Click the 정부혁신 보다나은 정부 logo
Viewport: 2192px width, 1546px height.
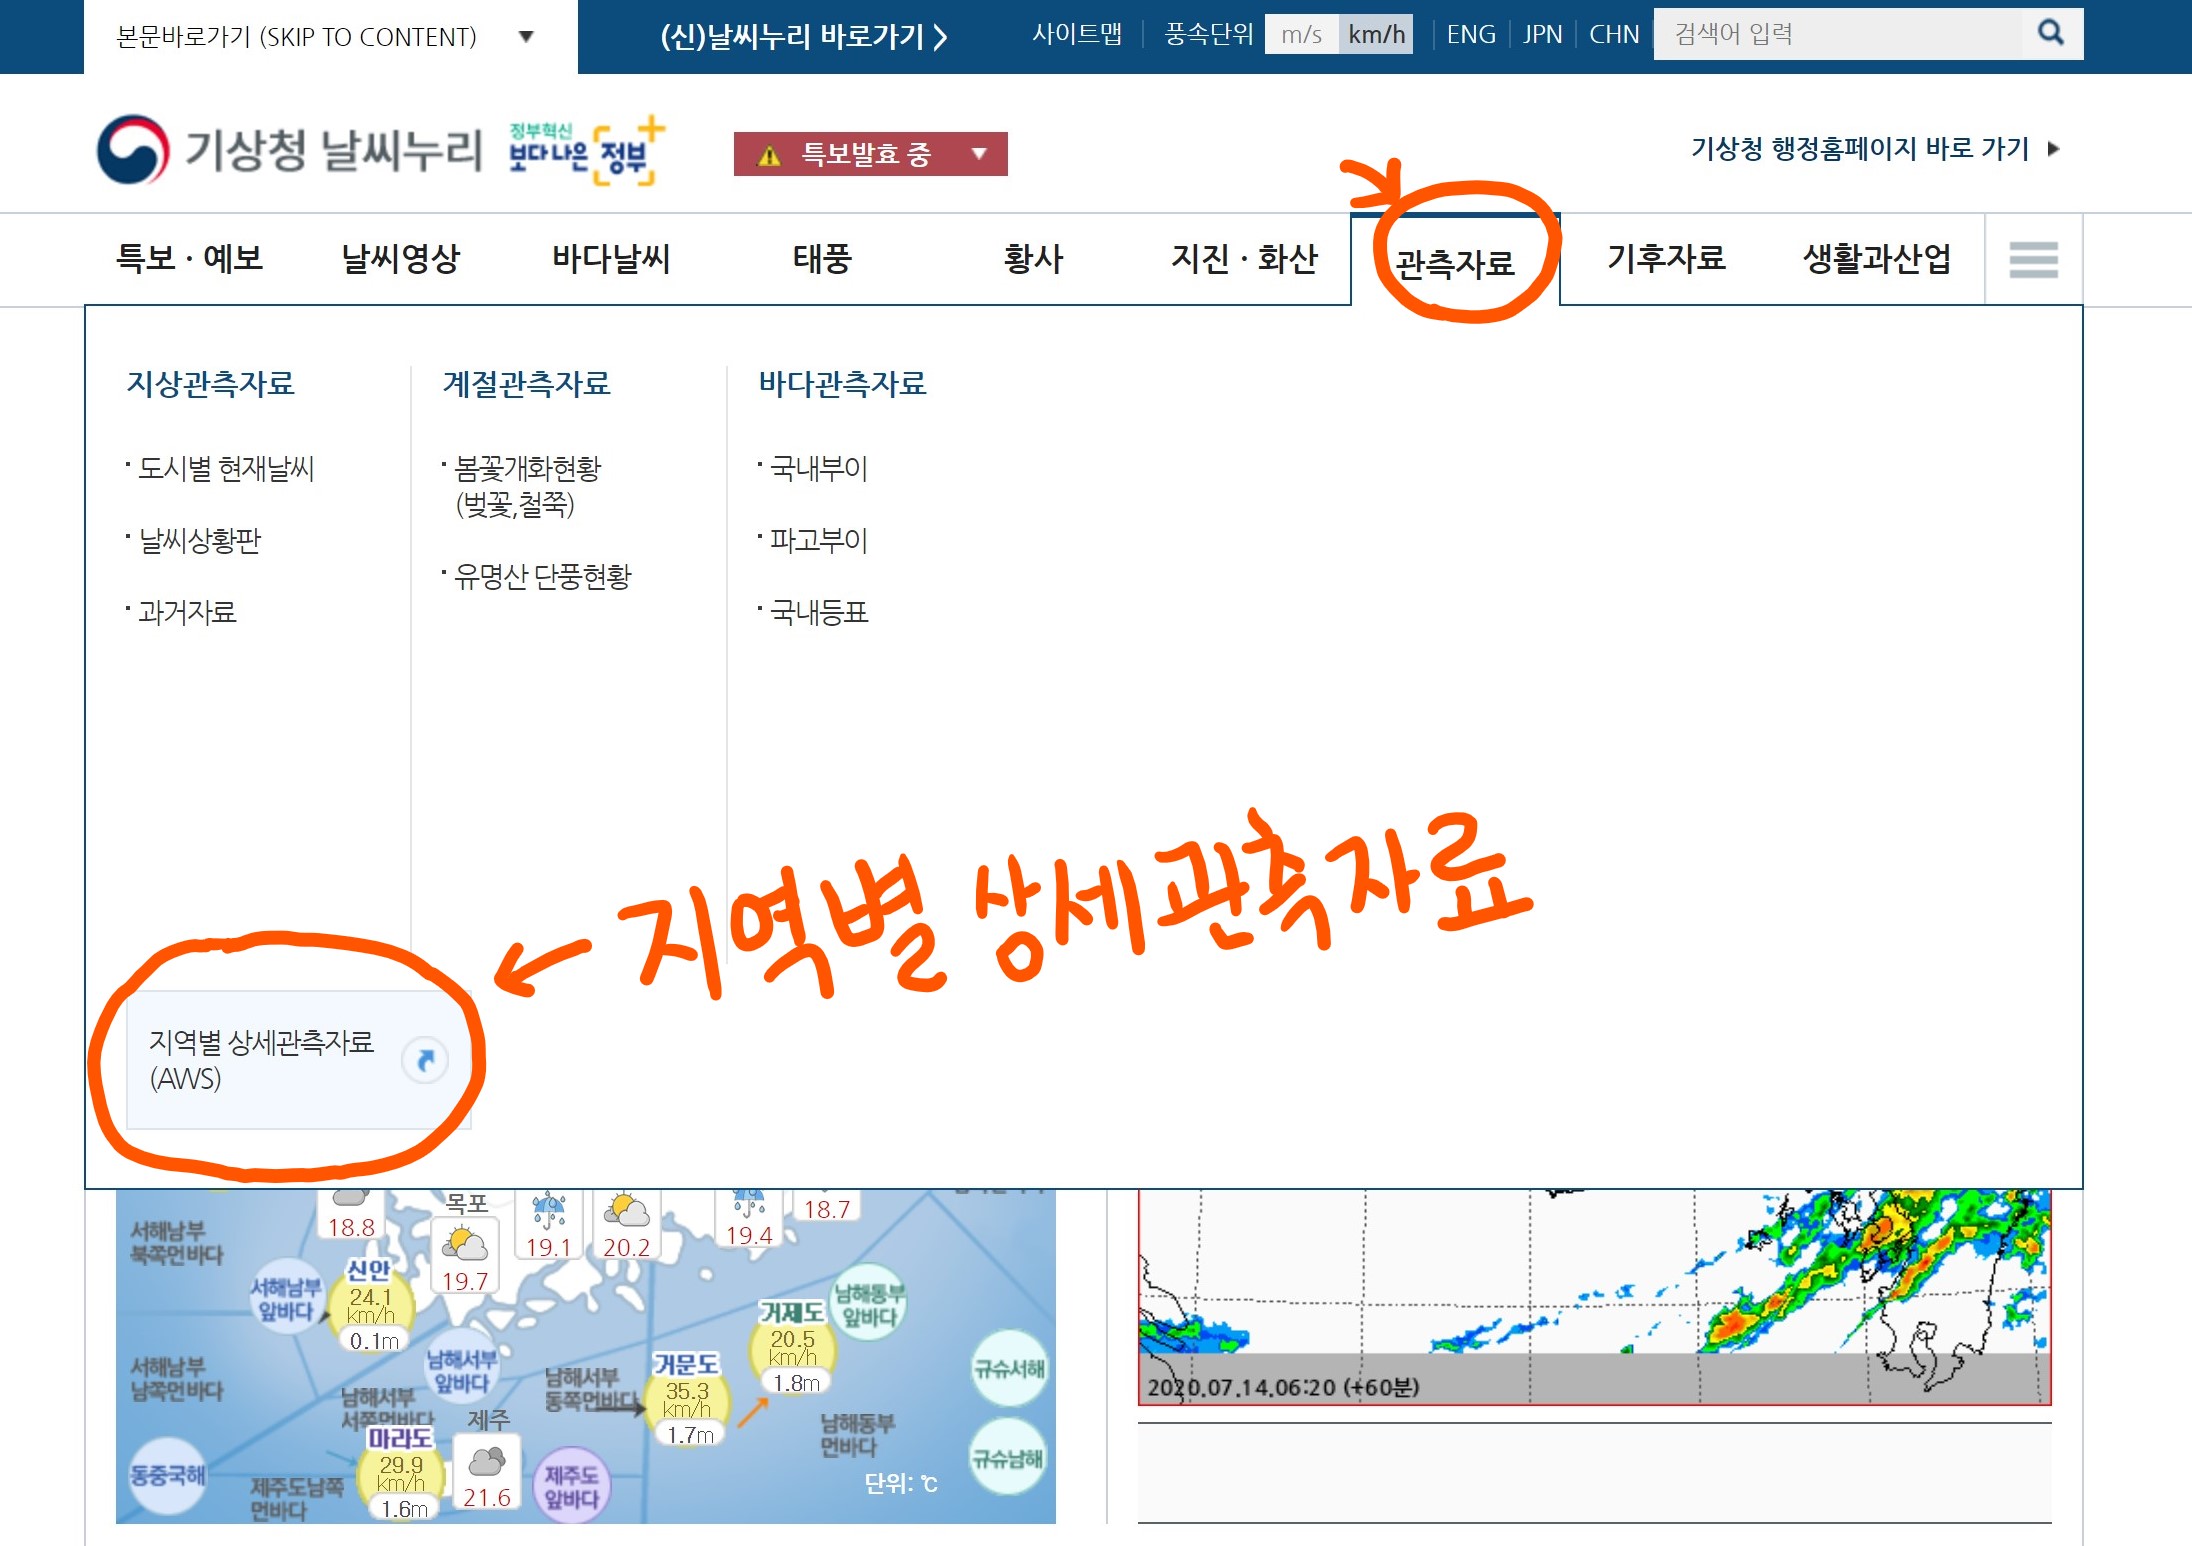coord(585,152)
